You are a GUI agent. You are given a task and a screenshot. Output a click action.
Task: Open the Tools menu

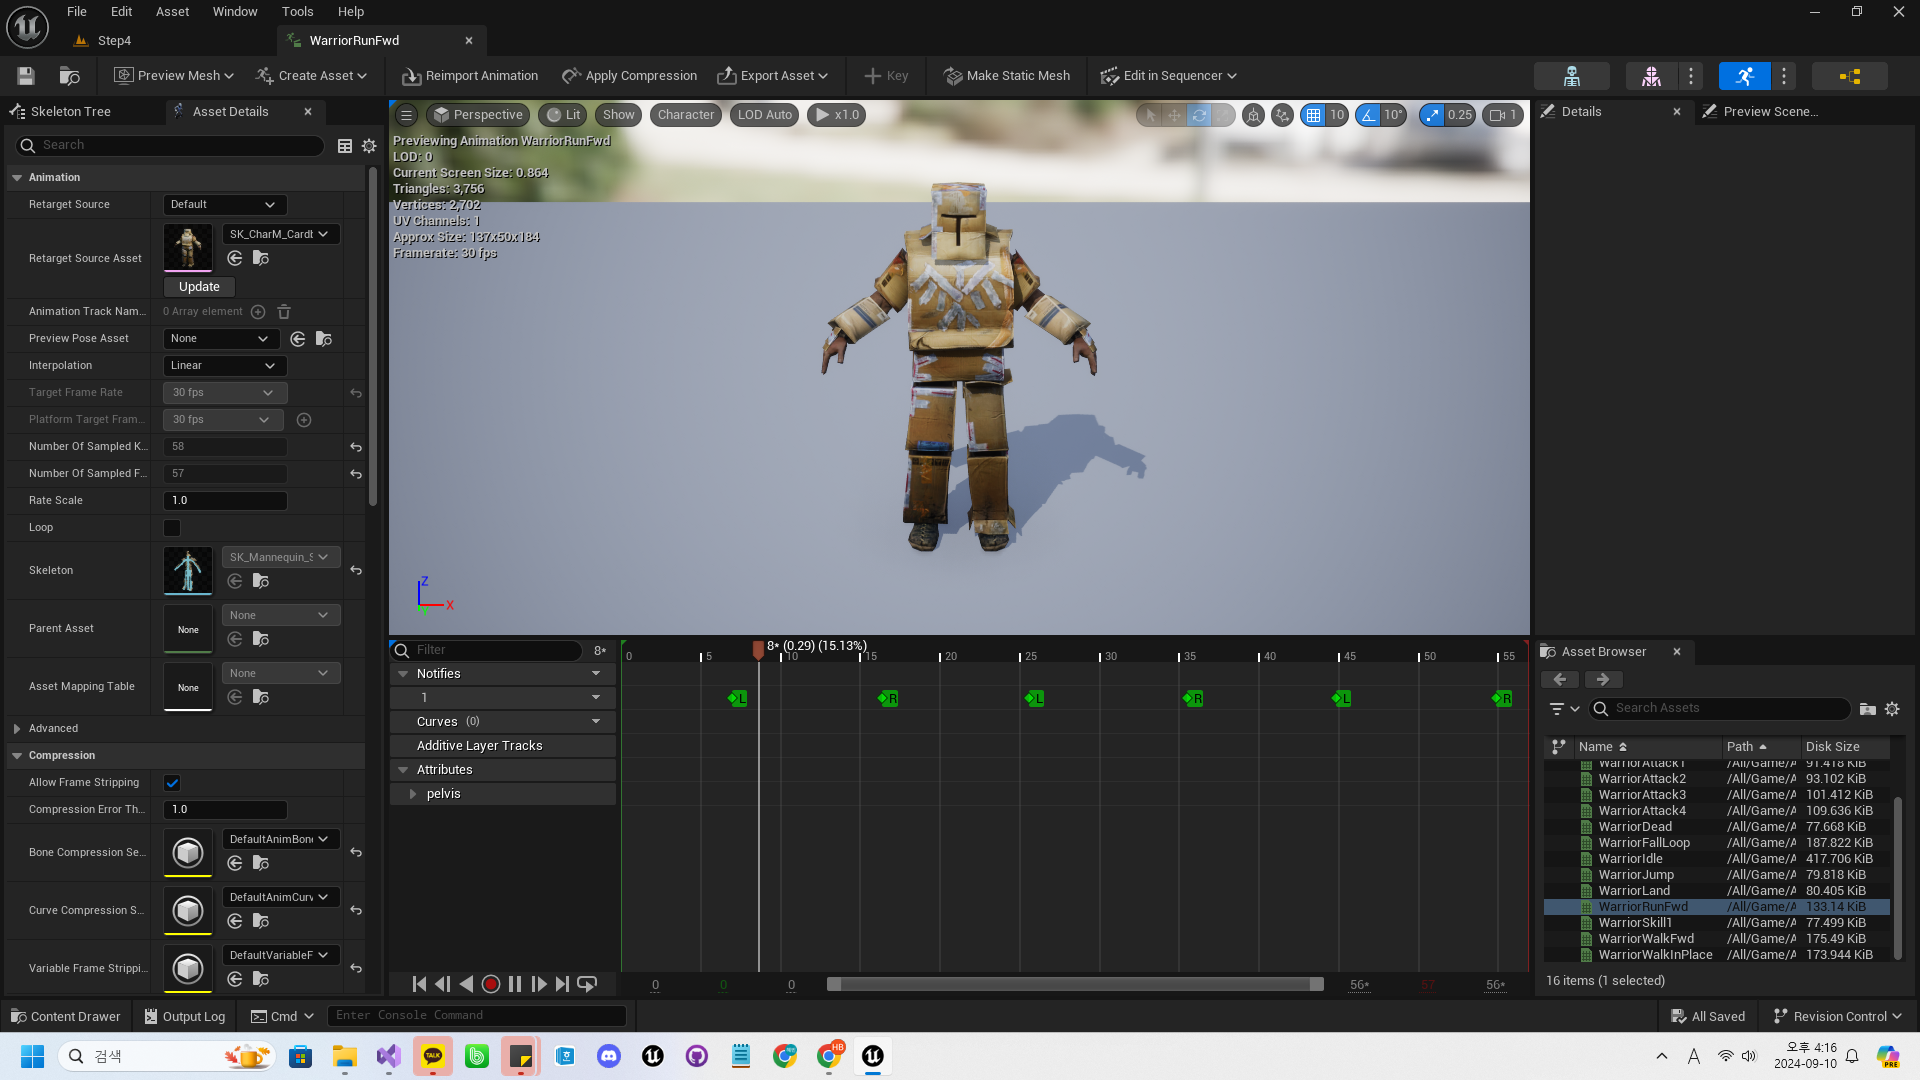[297, 12]
